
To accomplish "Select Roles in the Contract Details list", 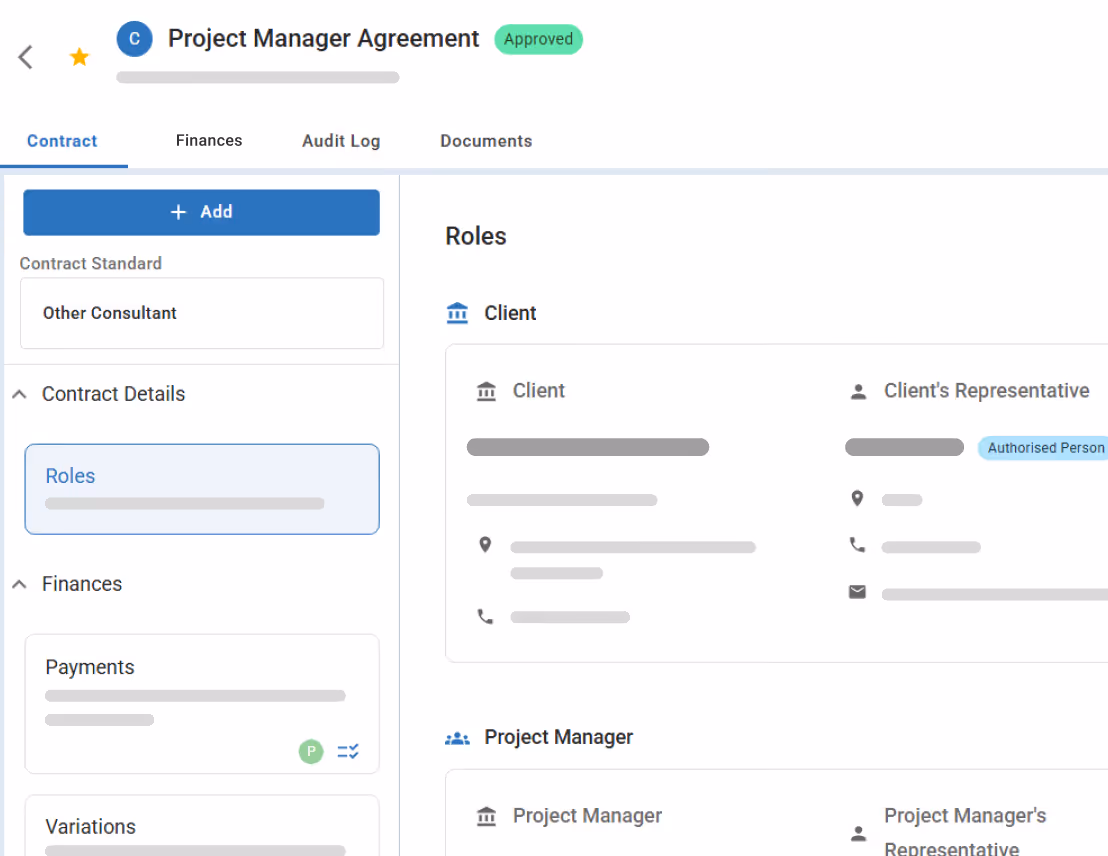I will pyautogui.click(x=201, y=489).
